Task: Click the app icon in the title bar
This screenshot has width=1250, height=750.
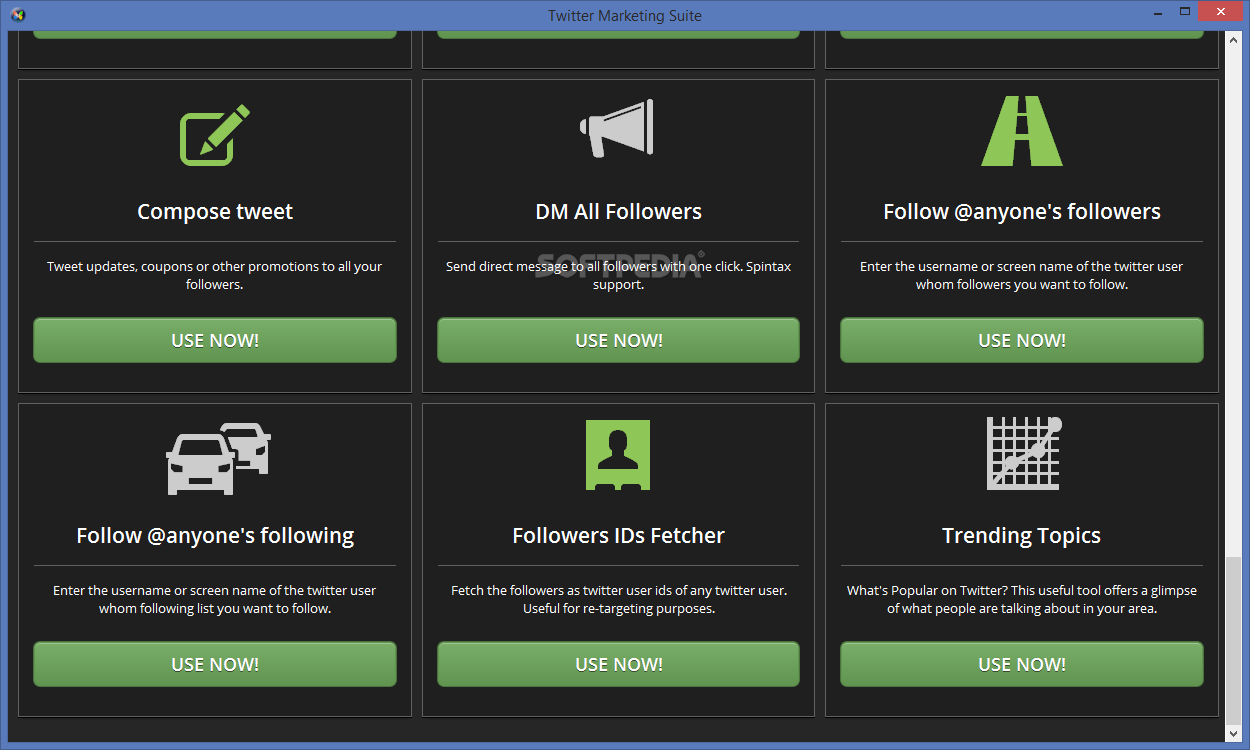Action: pyautogui.click(x=16, y=14)
